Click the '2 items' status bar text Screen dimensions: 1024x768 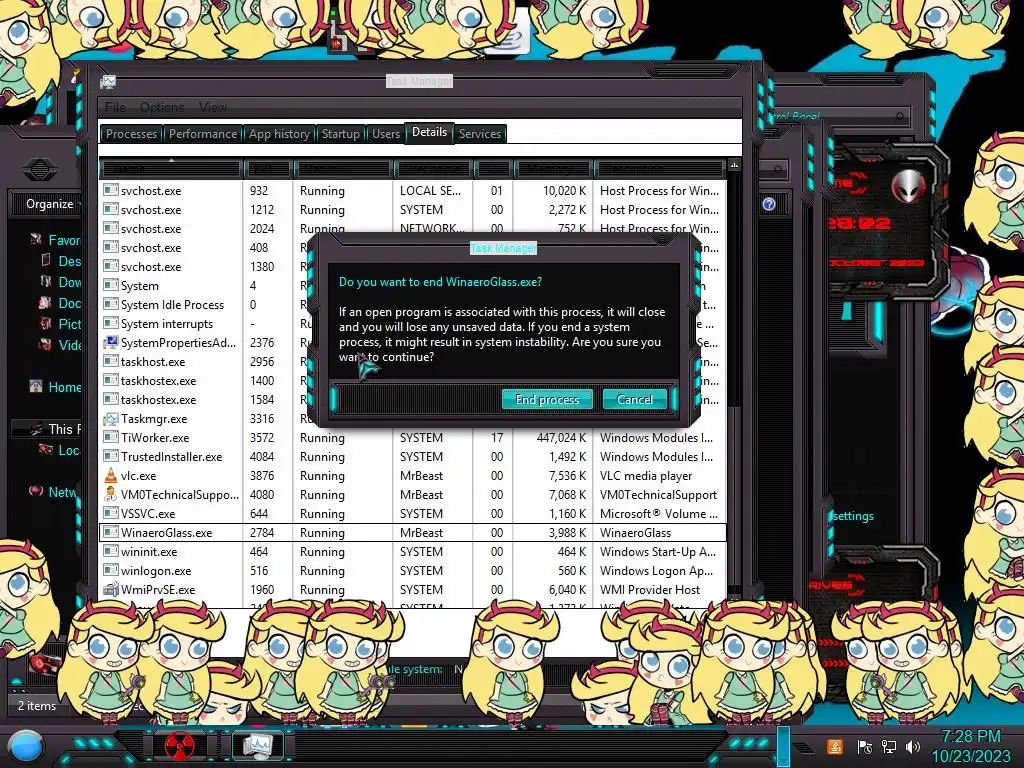pos(37,705)
